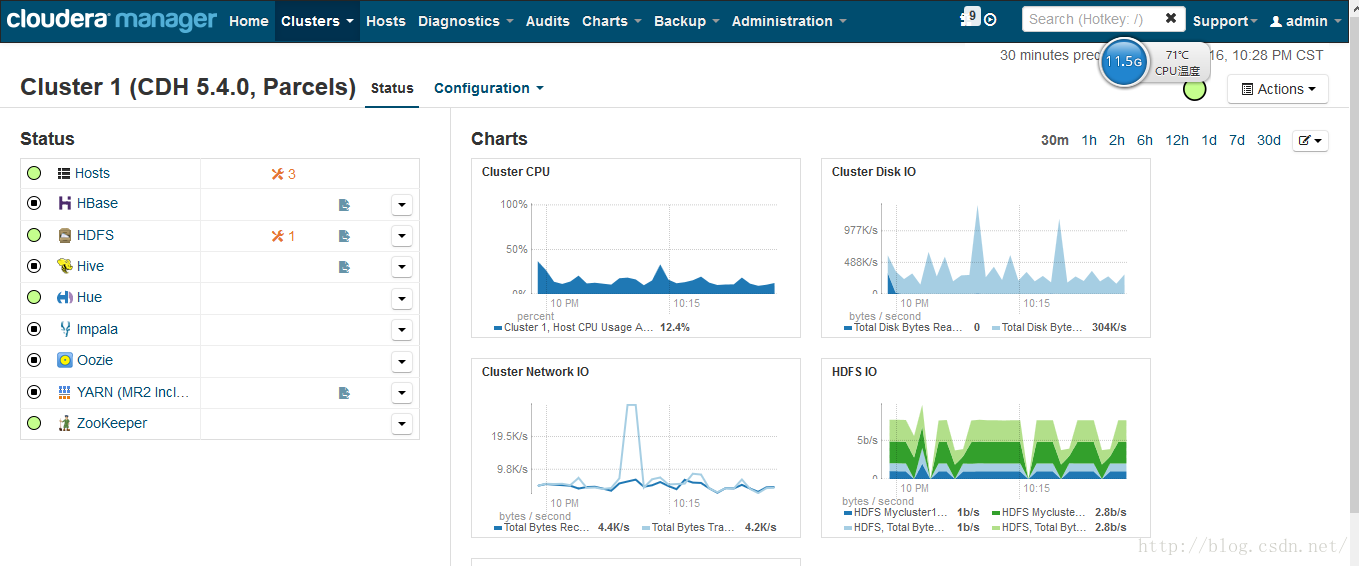Open the cluster Actions dropdown button
The height and width of the screenshot is (566, 1359).
coord(1278,89)
